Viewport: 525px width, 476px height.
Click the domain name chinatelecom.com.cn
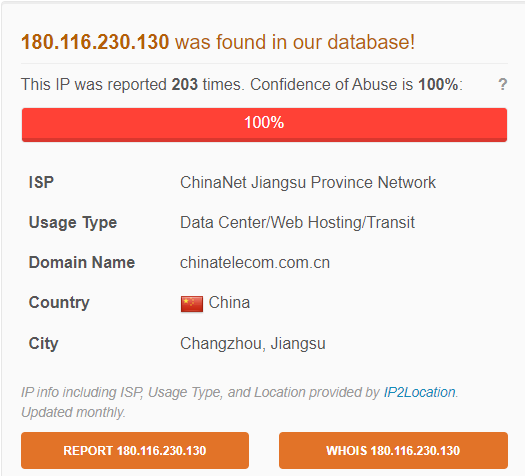pyautogui.click(x=255, y=262)
